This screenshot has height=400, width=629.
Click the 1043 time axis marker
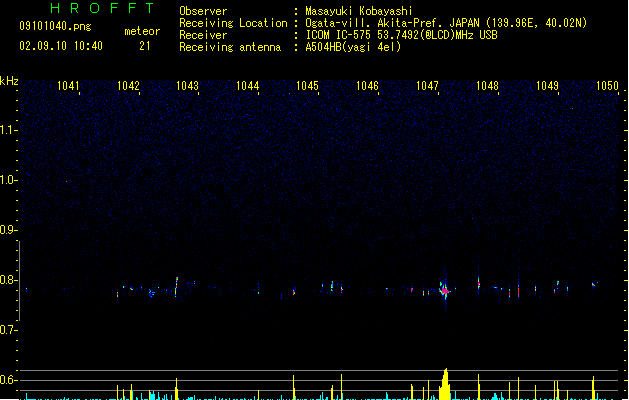click(187, 86)
